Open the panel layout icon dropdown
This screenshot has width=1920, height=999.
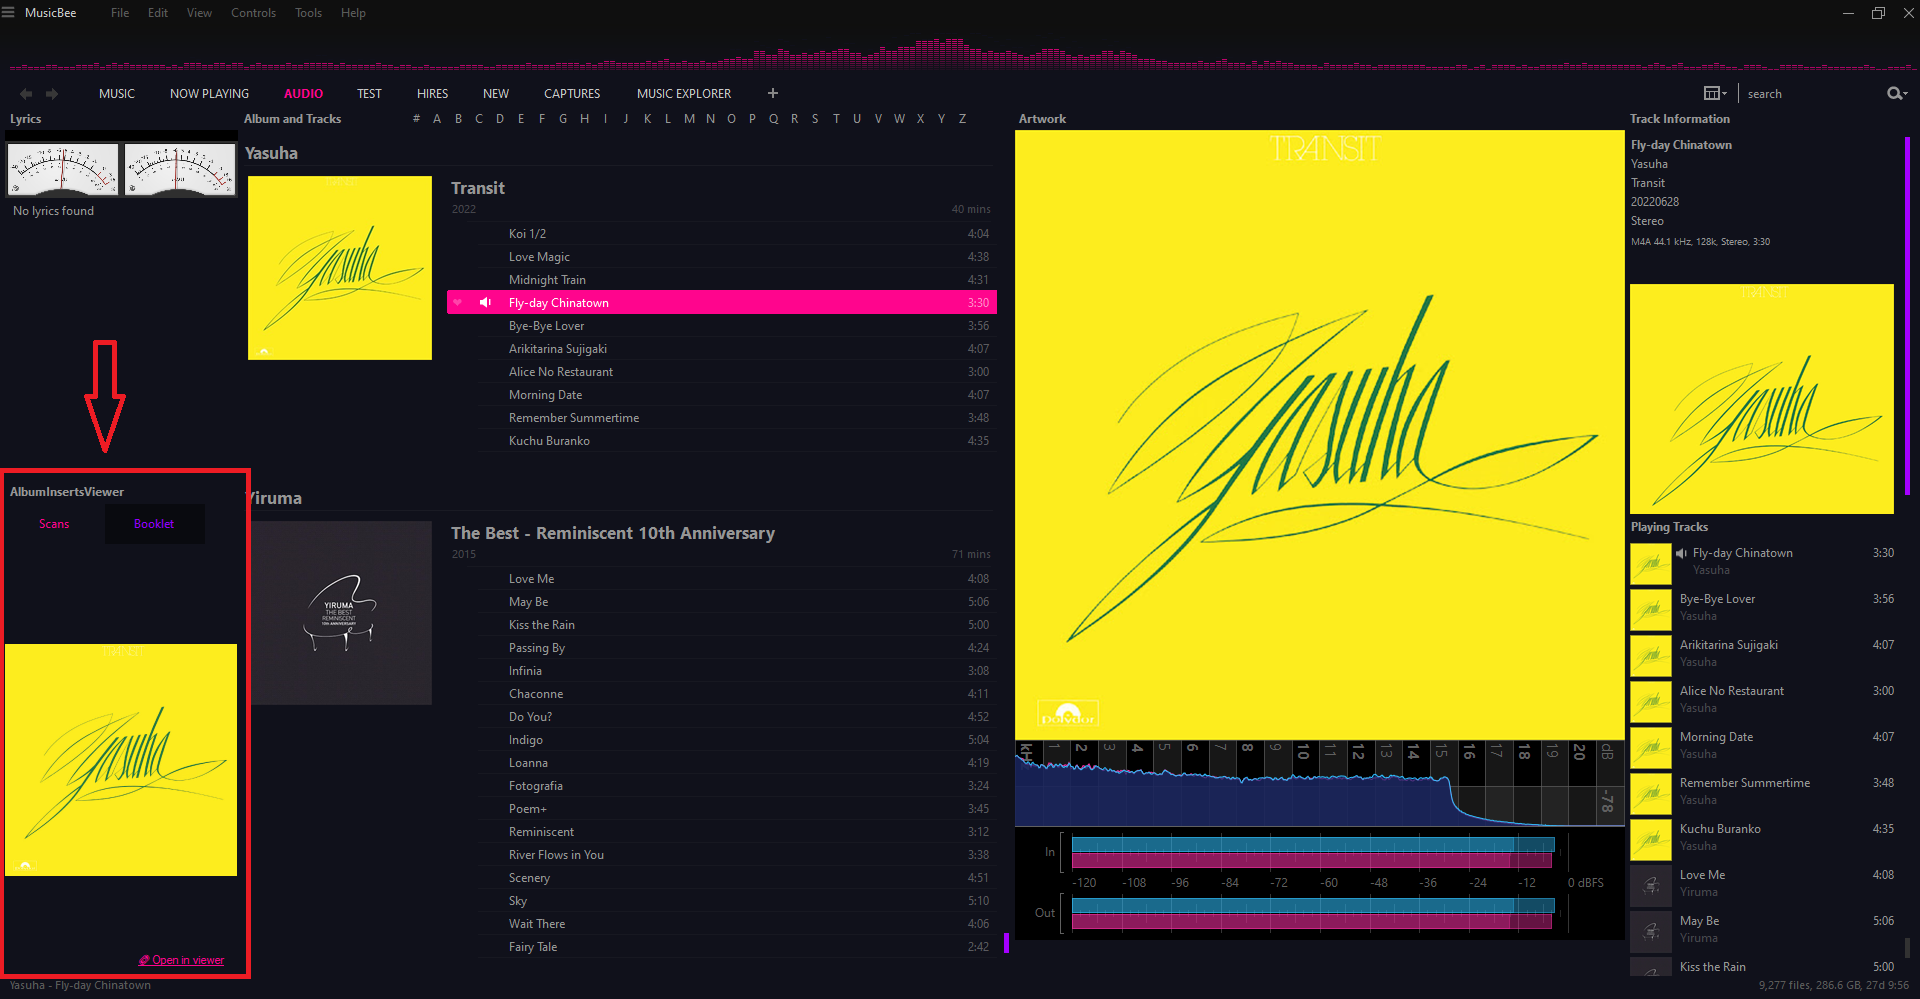coord(1715,93)
